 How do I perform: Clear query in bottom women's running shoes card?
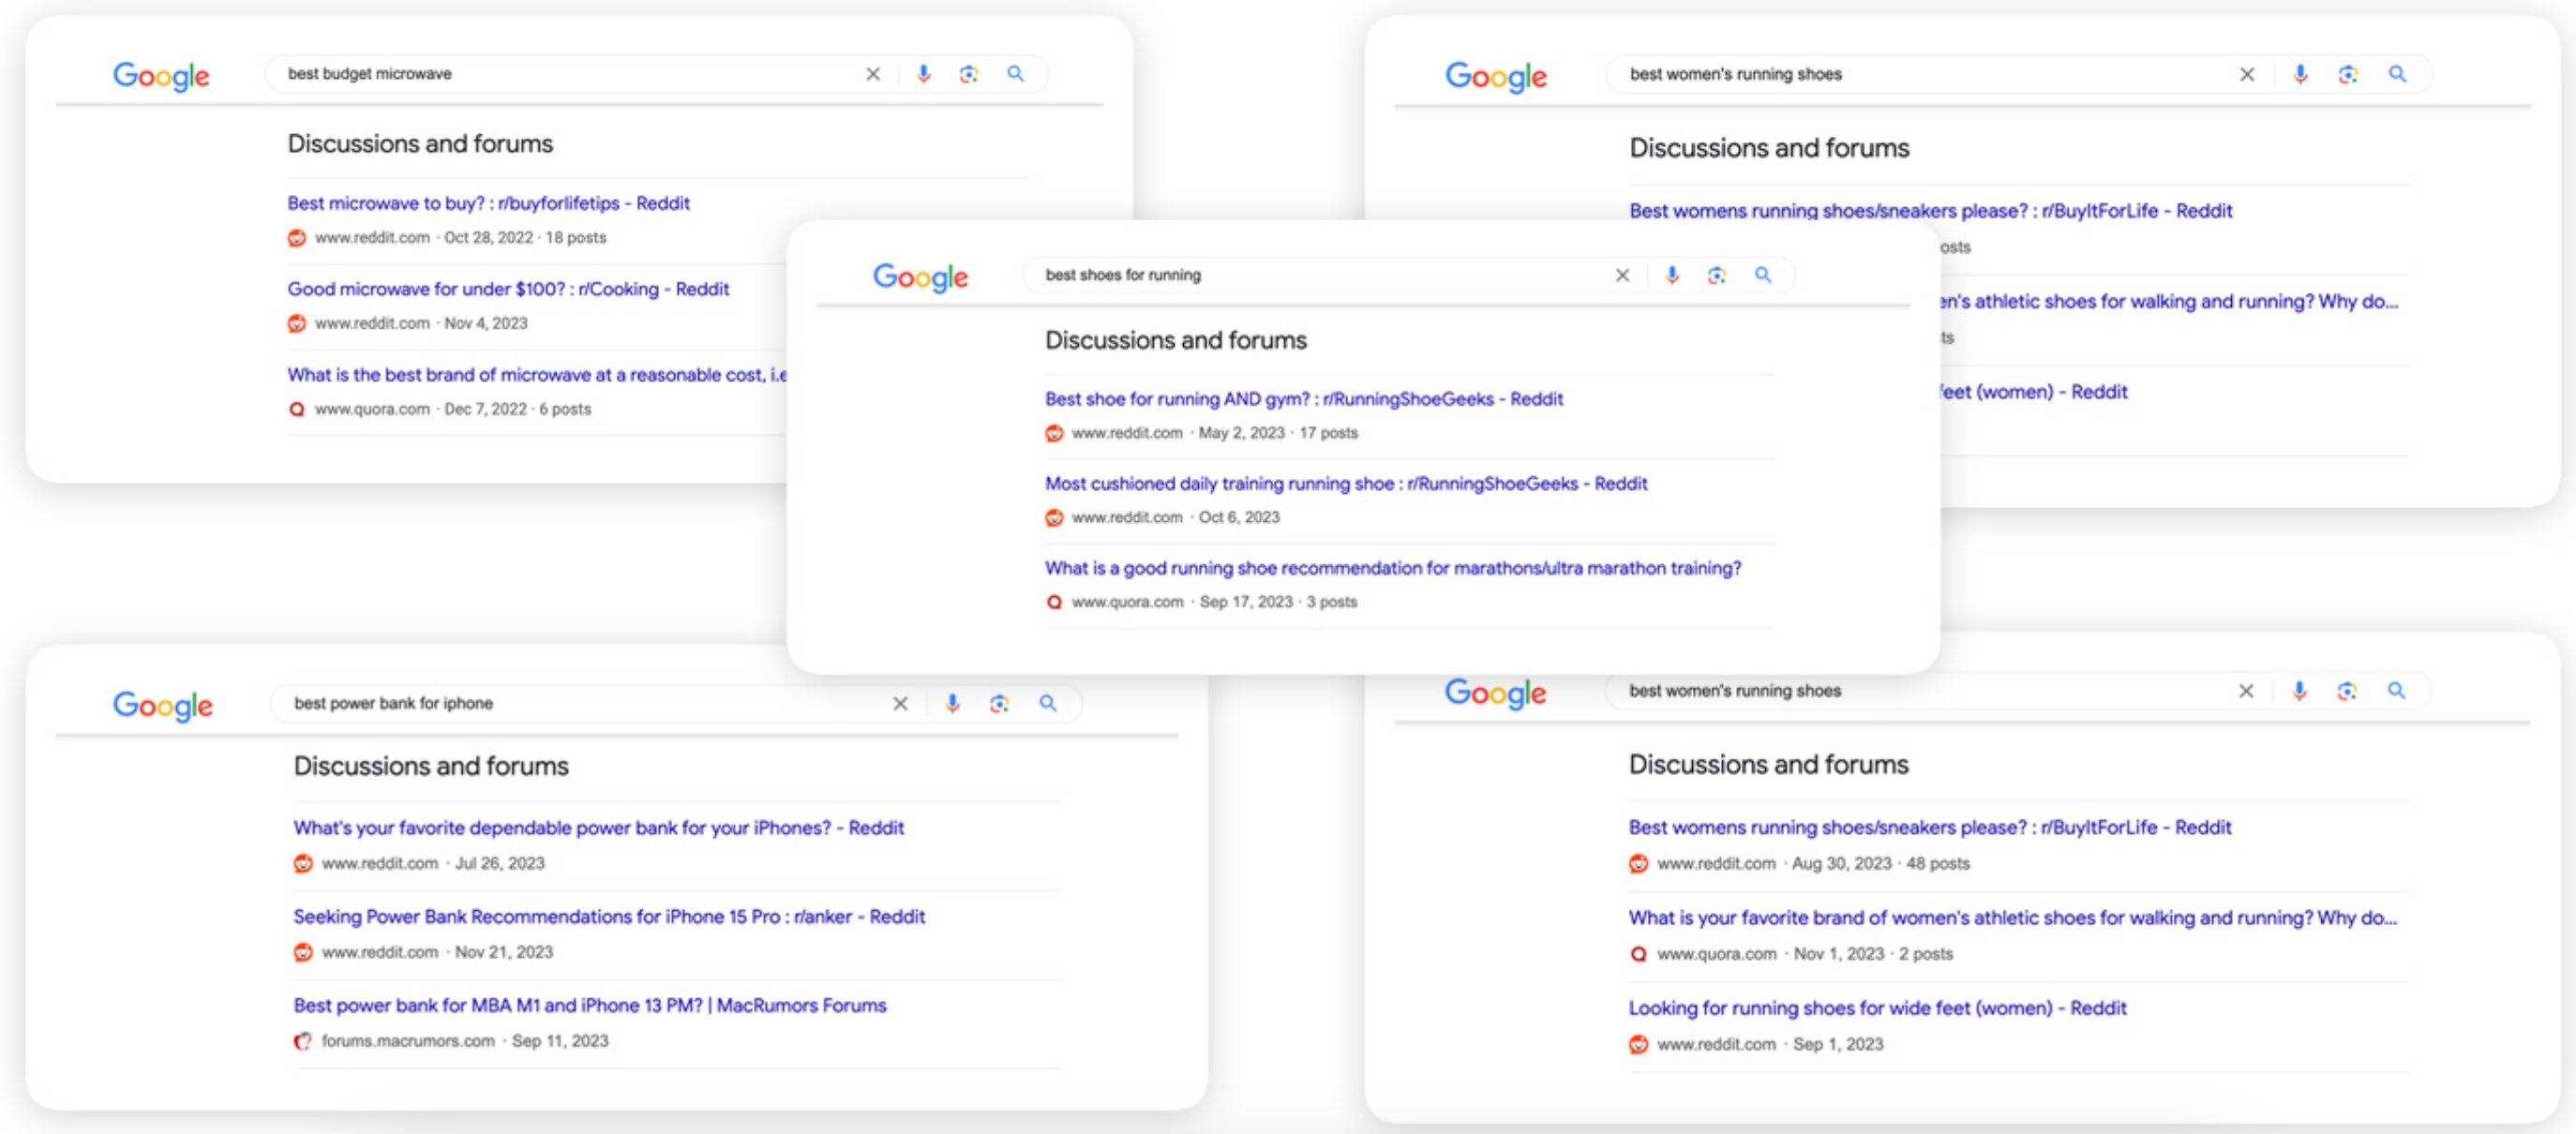click(x=2246, y=691)
